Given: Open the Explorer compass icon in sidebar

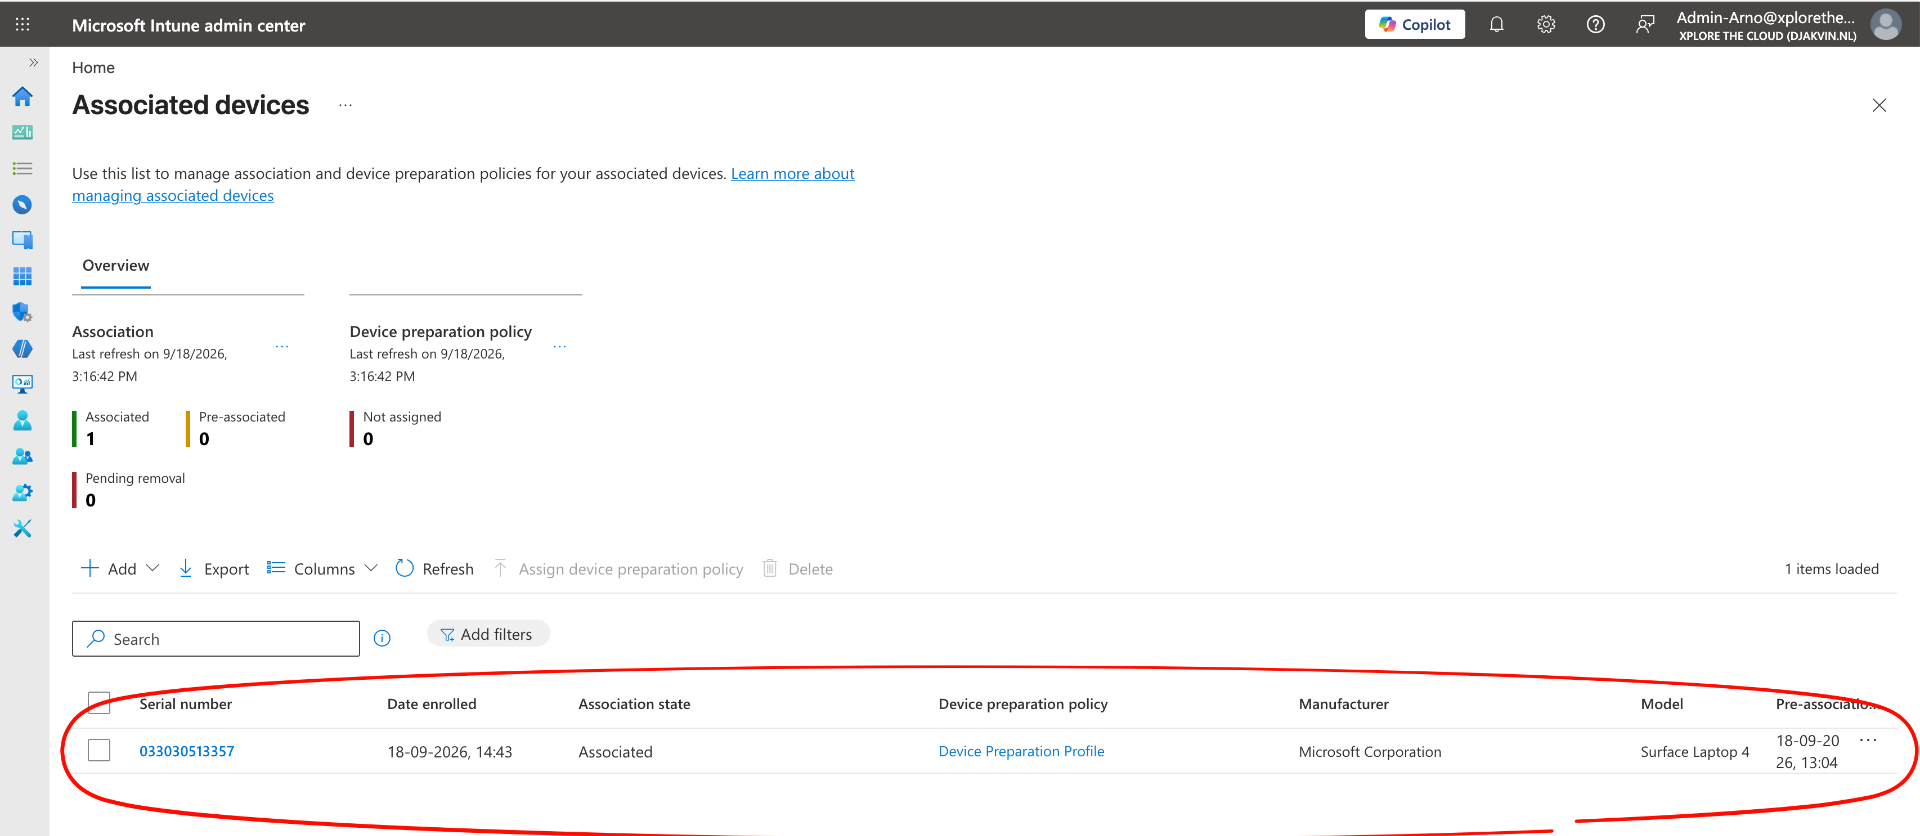Looking at the screenshot, I should click(22, 204).
